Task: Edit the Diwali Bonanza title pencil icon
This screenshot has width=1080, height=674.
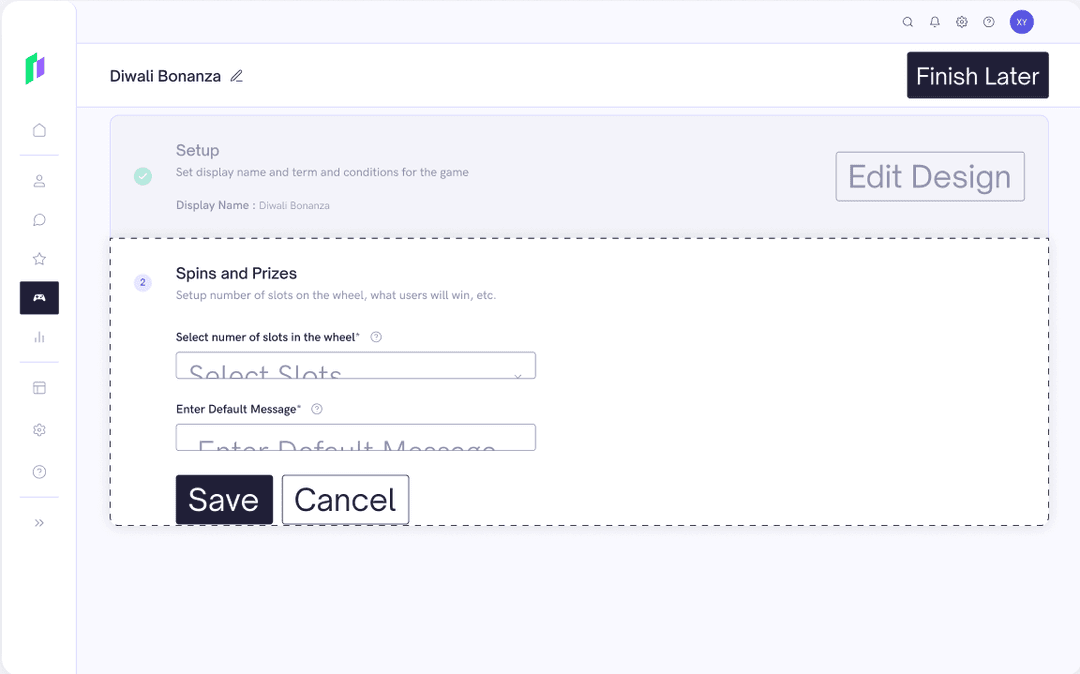Action: [237, 76]
